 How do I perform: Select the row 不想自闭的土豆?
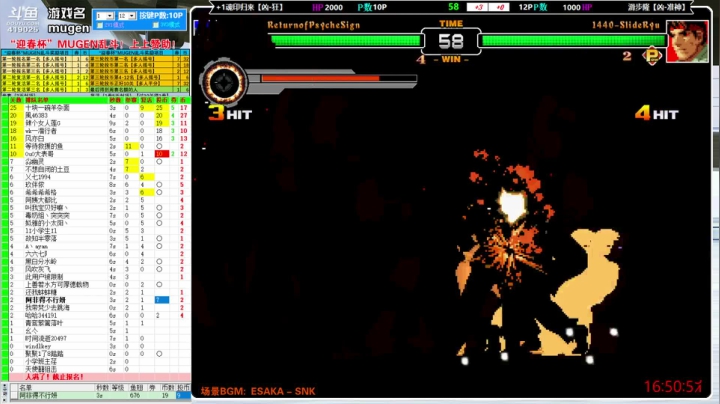point(96,169)
